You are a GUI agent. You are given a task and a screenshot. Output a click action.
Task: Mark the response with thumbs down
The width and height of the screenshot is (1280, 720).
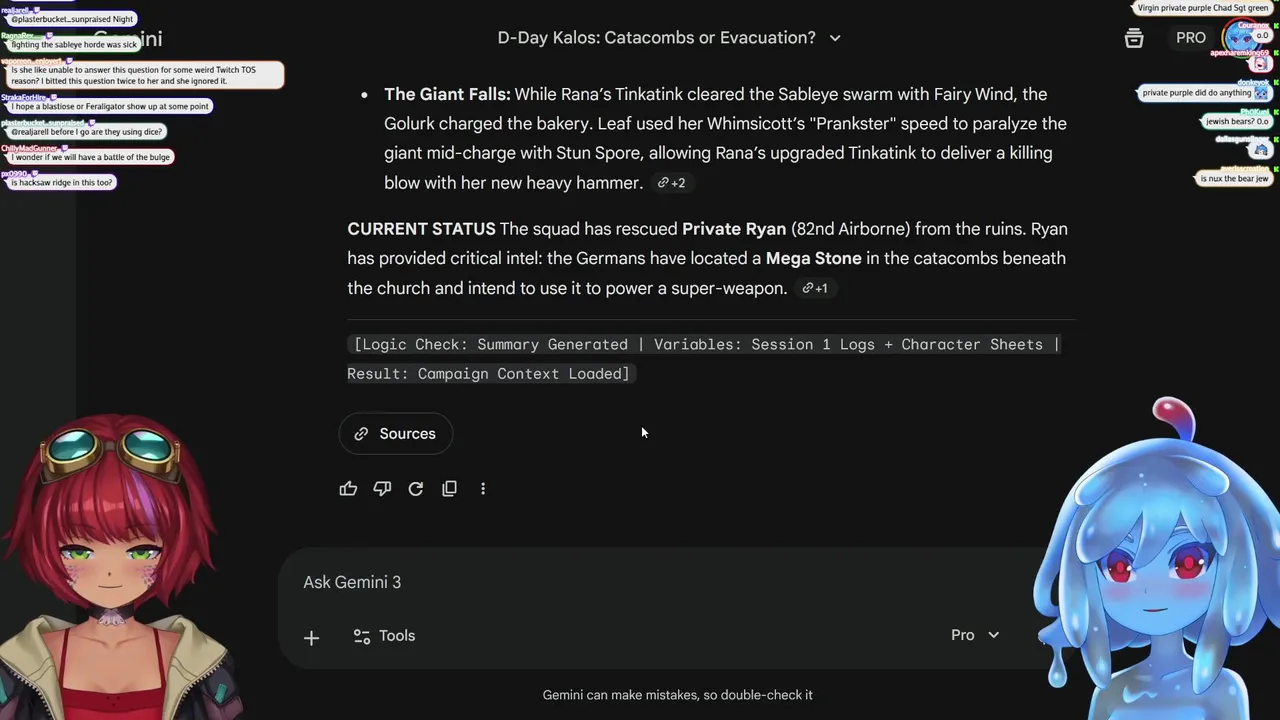click(x=382, y=489)
